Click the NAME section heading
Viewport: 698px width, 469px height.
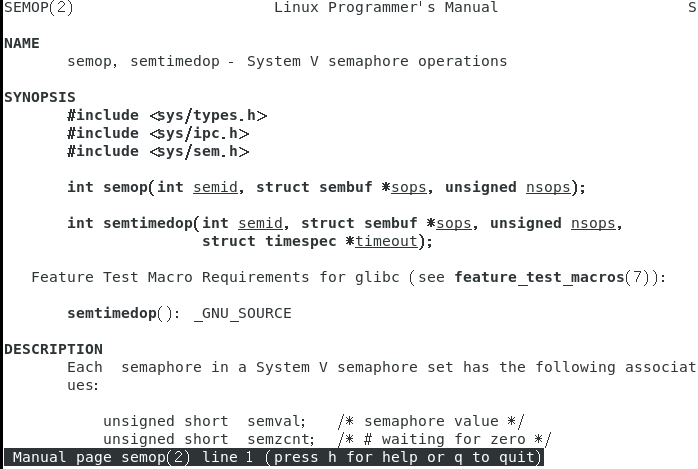tap(22, 44)
